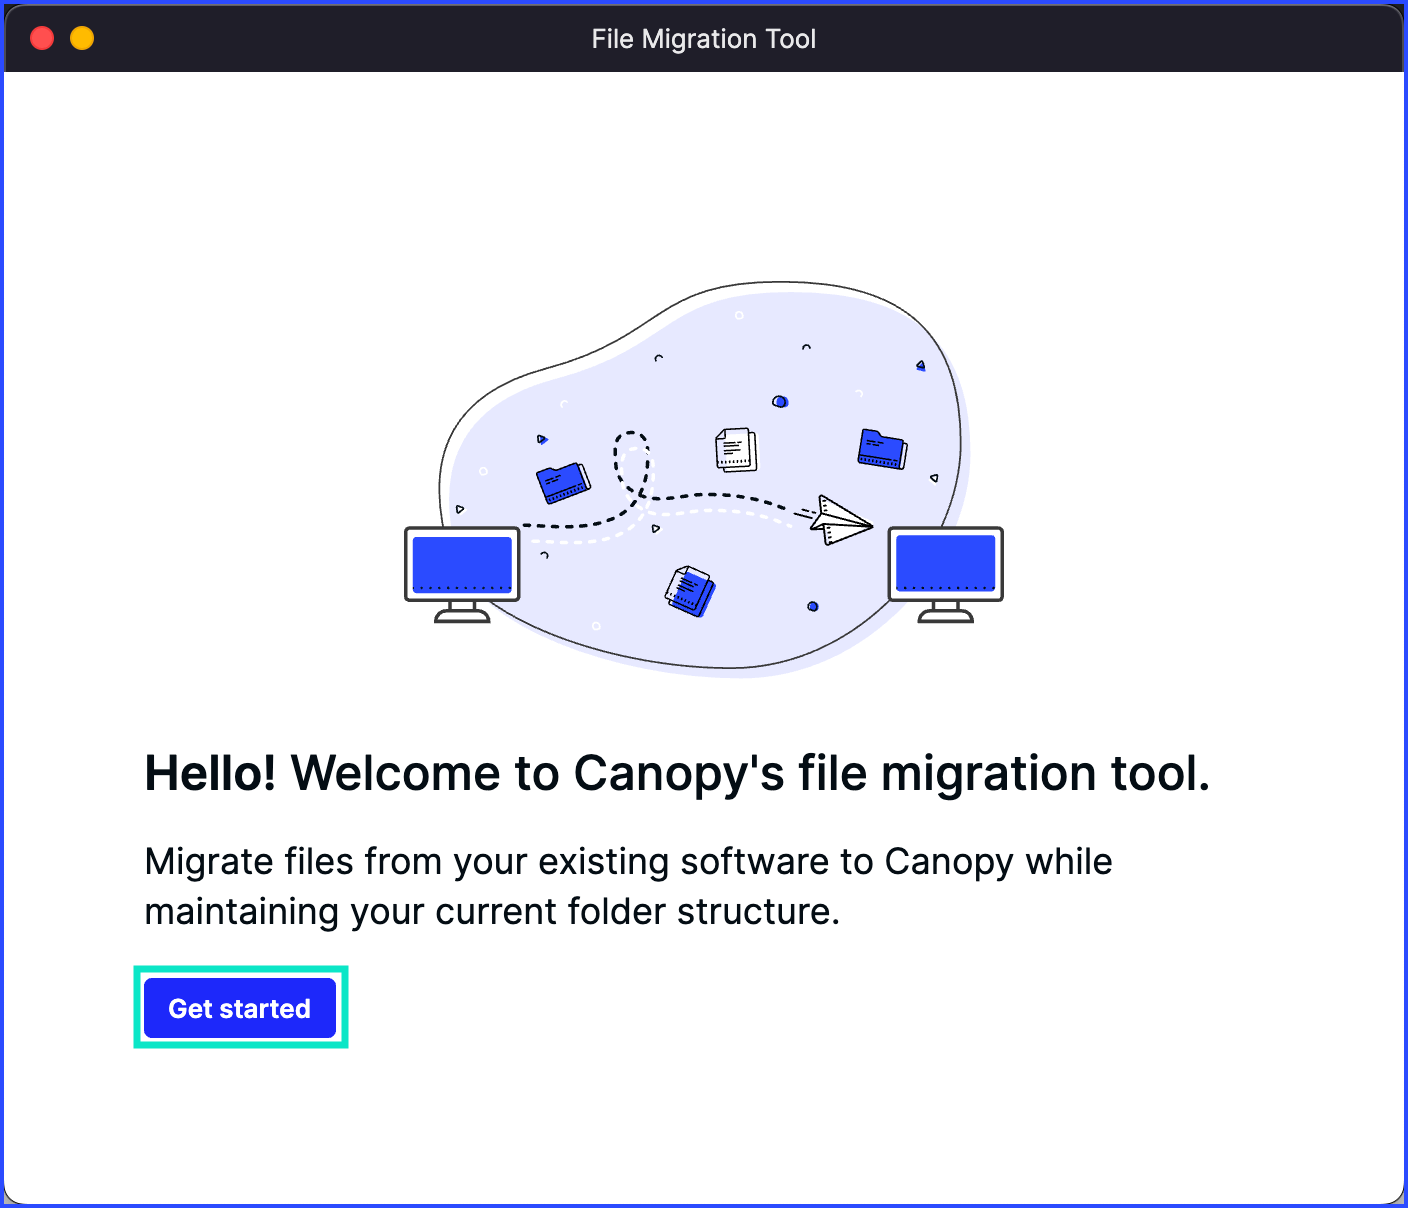Viewport: 1408px width, 1208px height.
Task: Minimize window with the yellow button
Action: tap(82, 38)
